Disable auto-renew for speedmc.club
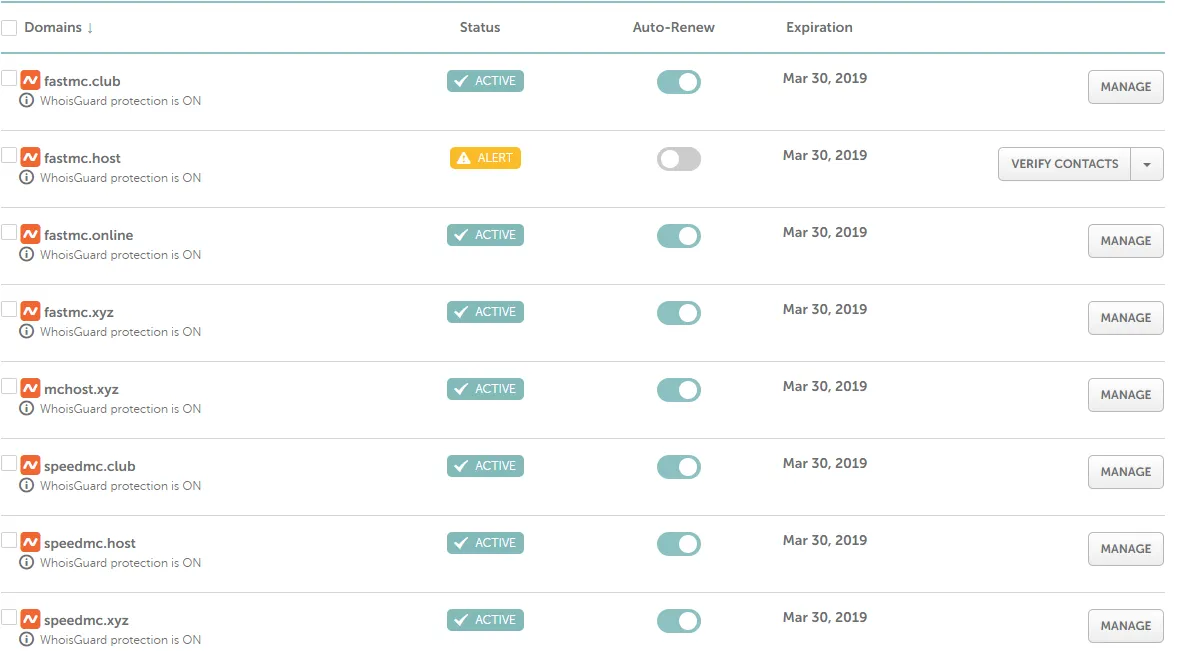 tap(678, 467)
